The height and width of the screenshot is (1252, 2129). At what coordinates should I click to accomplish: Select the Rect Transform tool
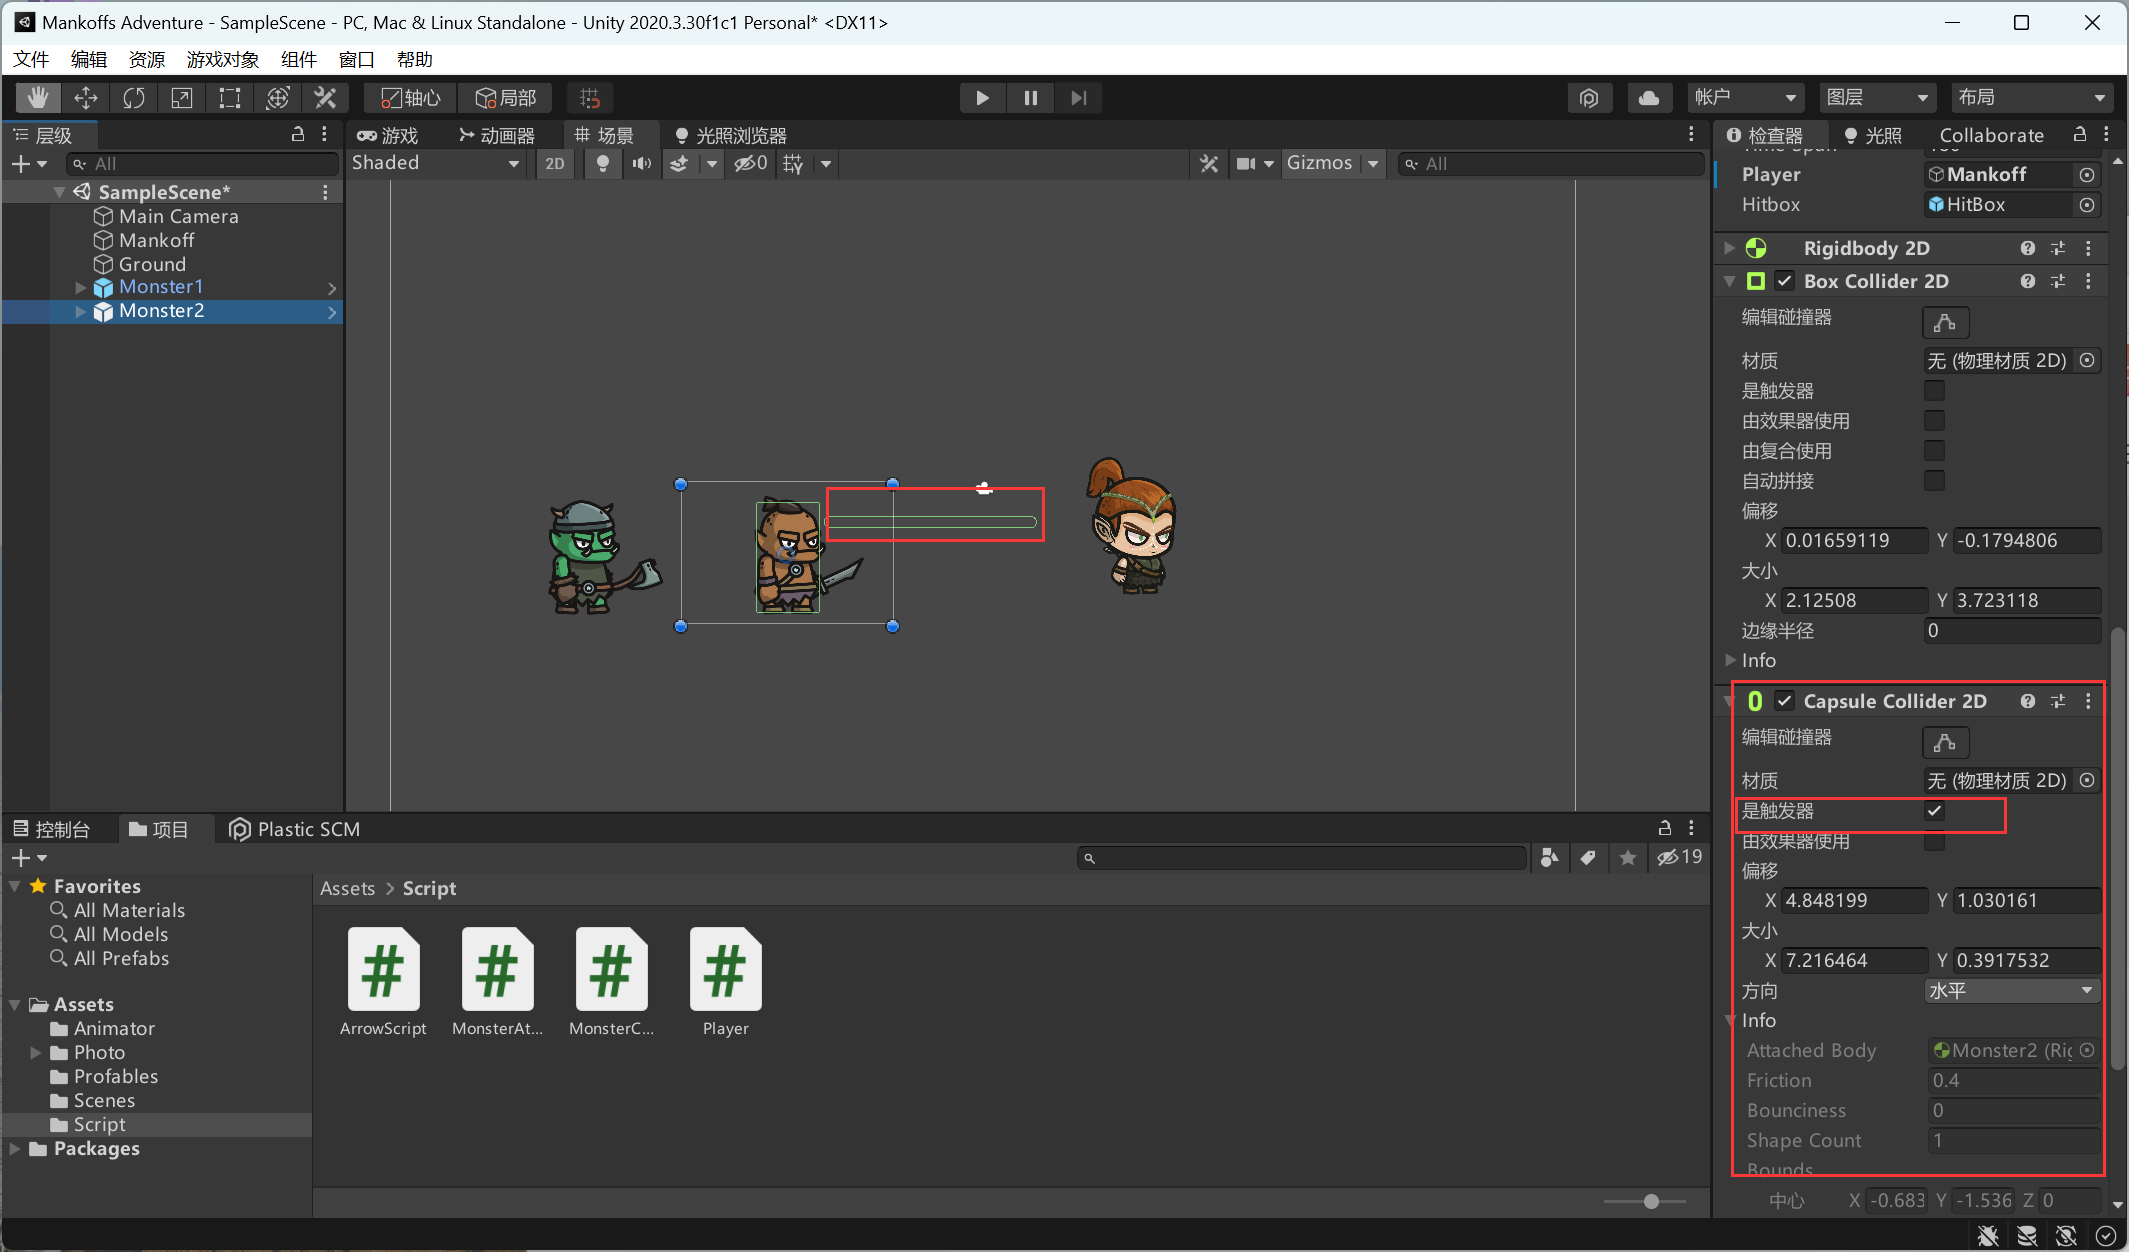coord(230,98)
